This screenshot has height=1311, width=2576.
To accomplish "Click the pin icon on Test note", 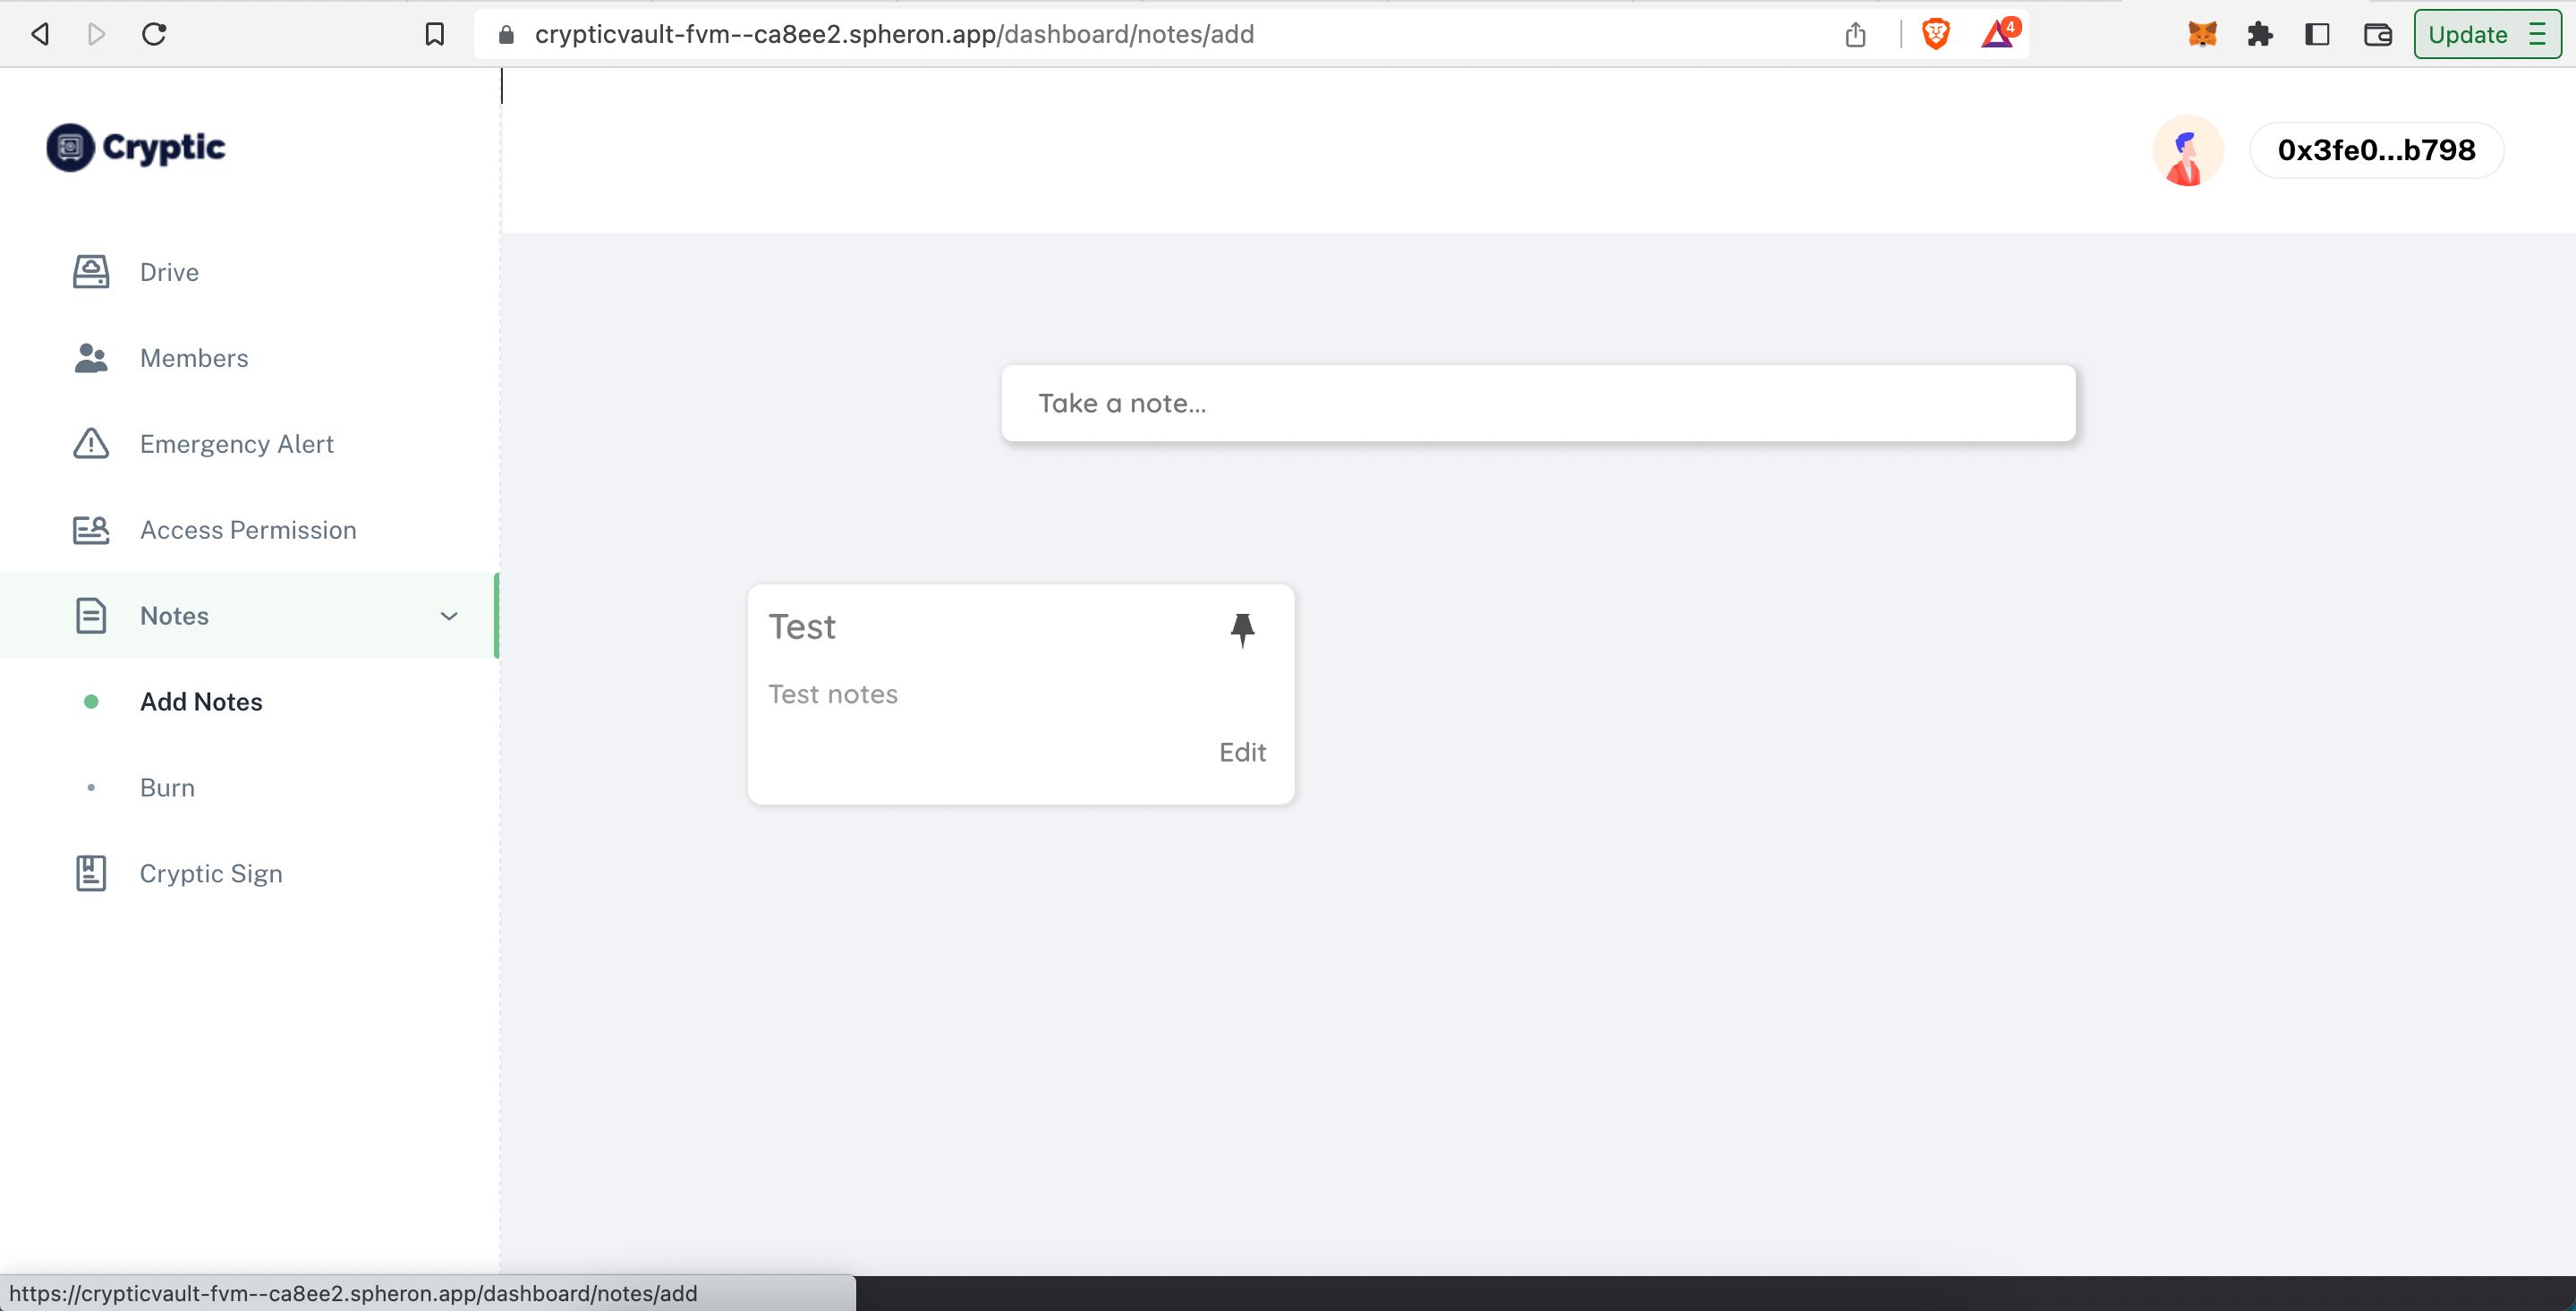I will [x=1242, y=629].
